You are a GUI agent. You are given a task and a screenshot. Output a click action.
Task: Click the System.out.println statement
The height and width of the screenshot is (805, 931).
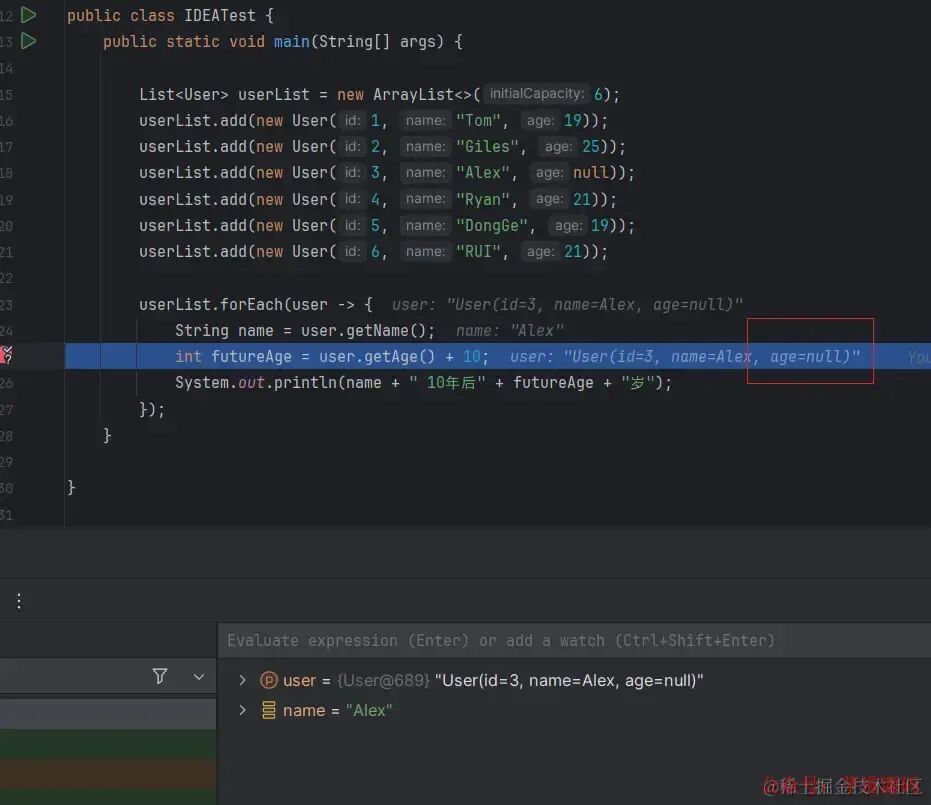[423, 383]
